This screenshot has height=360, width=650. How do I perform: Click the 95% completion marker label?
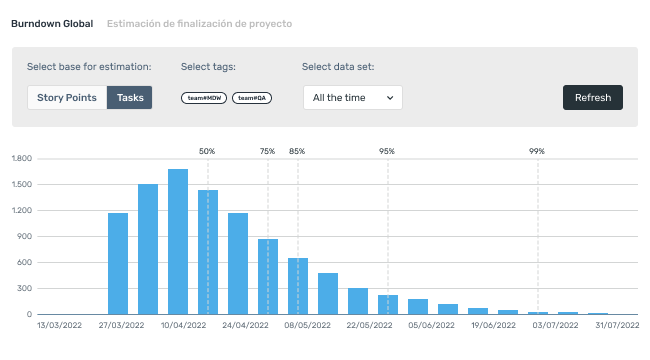387,151
